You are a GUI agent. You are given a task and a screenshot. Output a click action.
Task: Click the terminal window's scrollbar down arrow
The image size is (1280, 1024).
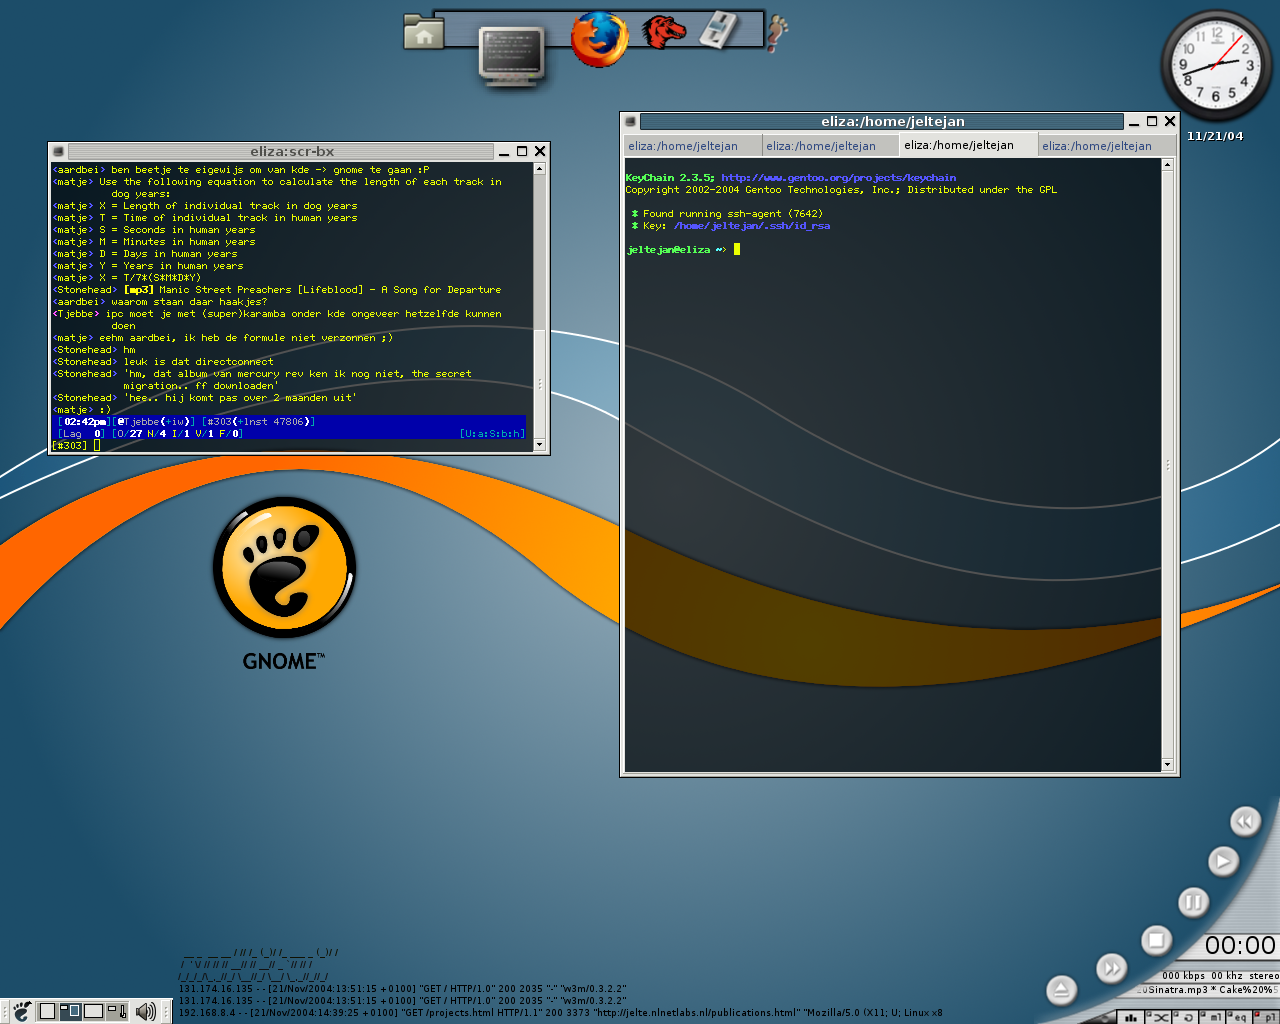coord(1167,765)
